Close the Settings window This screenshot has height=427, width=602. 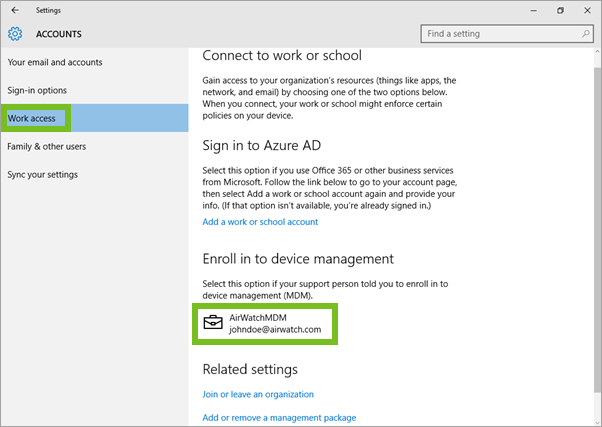coord(587,11)
